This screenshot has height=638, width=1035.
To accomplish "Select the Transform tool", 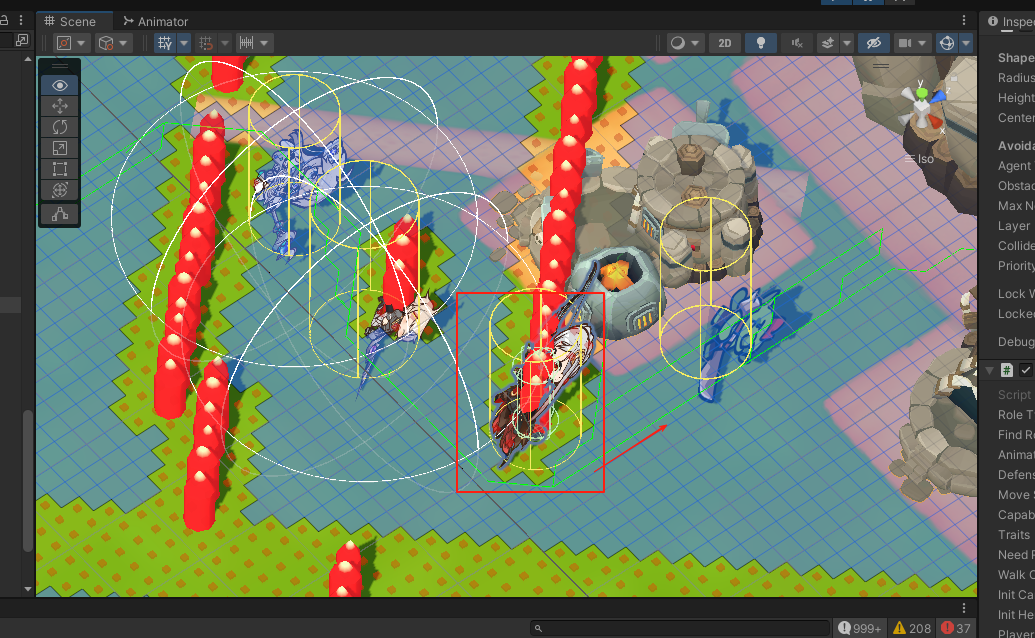I will (x=59, y=191).
